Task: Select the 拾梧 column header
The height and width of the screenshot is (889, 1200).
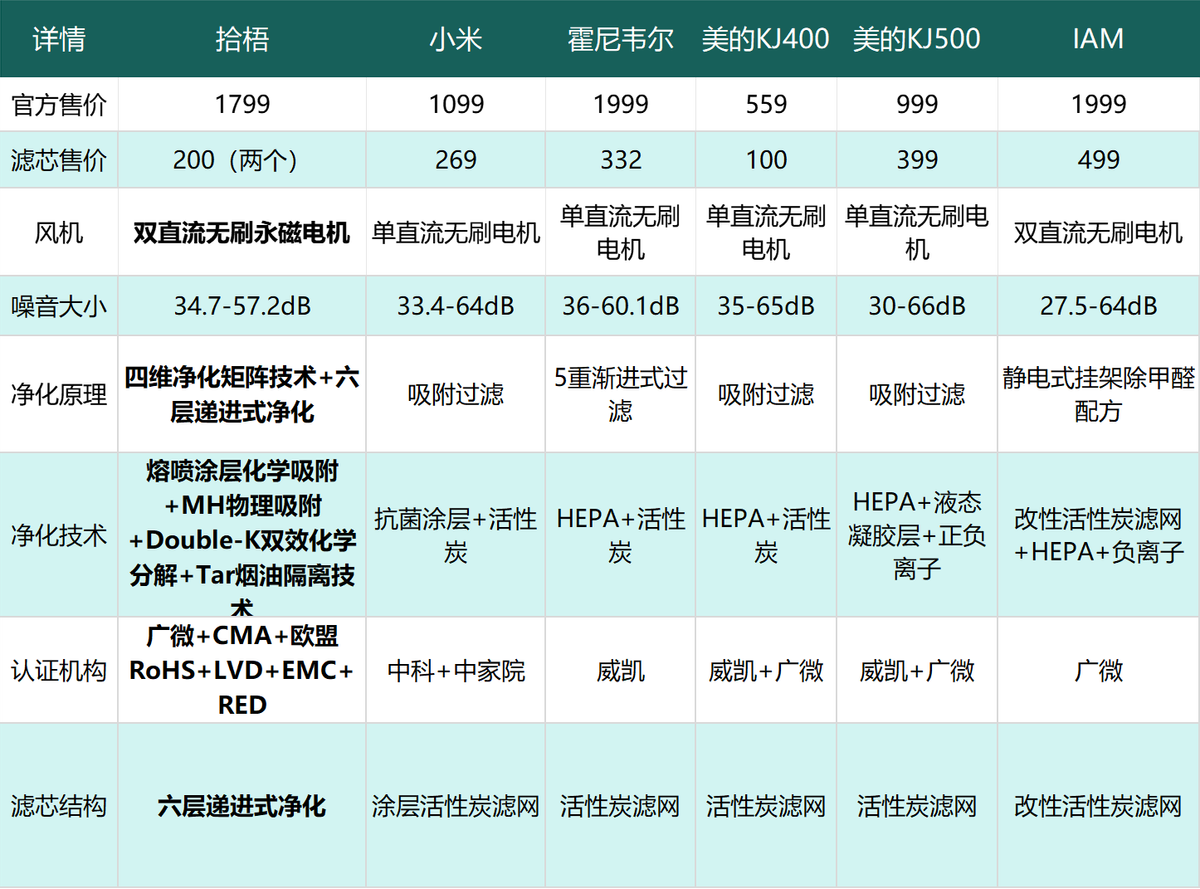Action: pyautogui.click(x=242, y=39)
